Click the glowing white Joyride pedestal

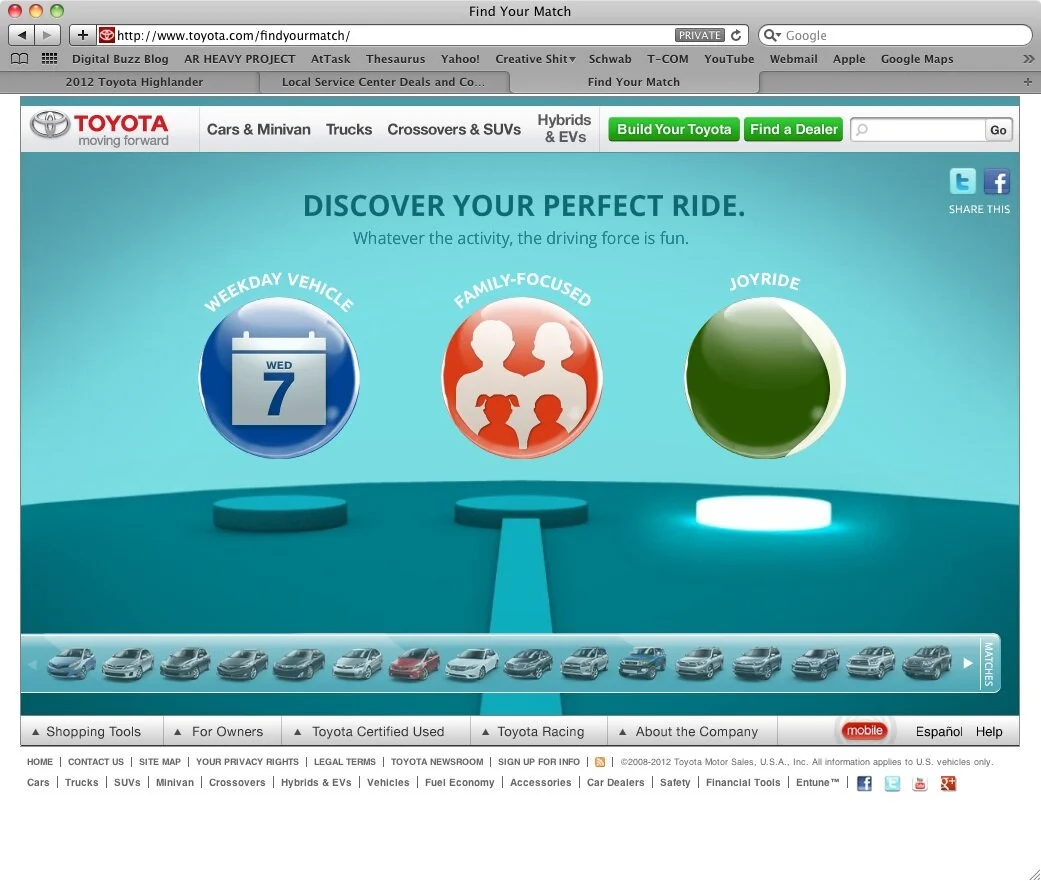(763, 513)
